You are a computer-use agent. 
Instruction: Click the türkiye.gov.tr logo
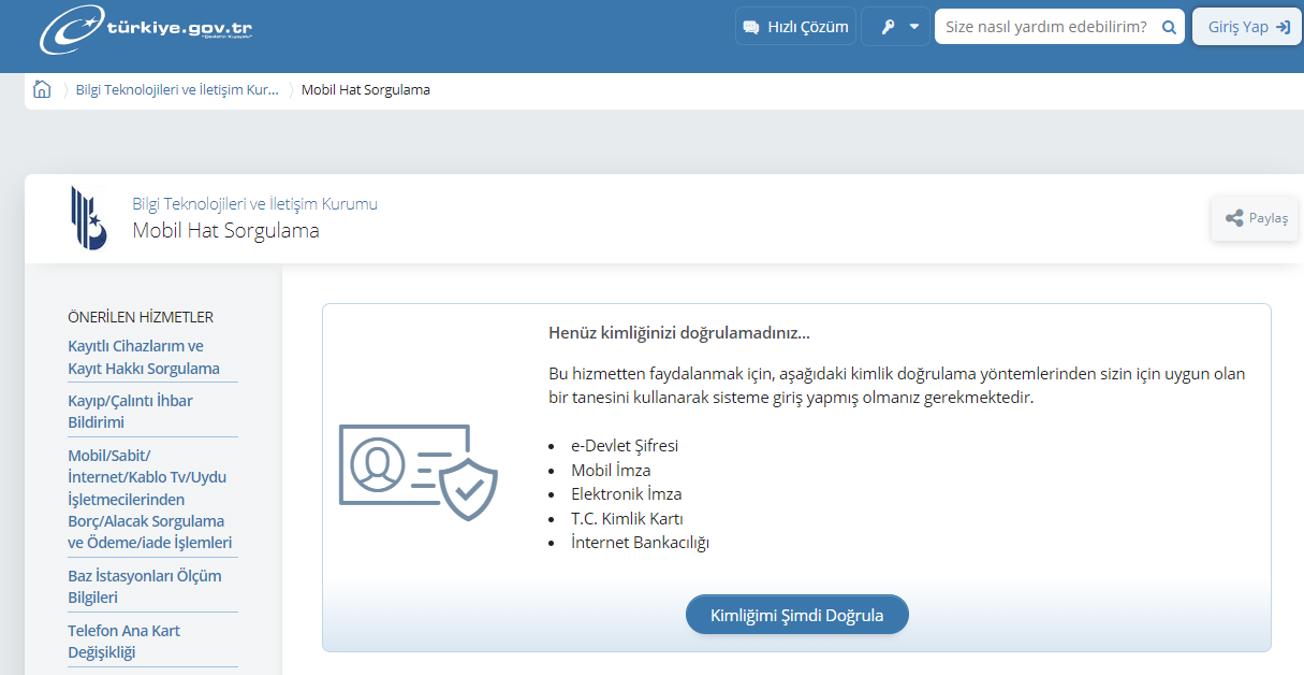146,29
